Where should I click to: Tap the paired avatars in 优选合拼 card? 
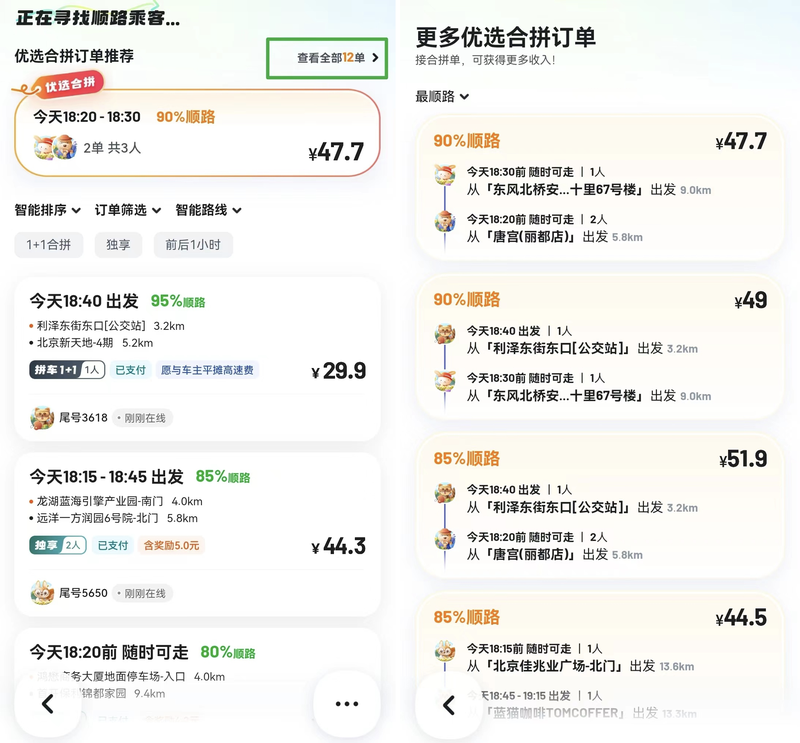(55, 147)
